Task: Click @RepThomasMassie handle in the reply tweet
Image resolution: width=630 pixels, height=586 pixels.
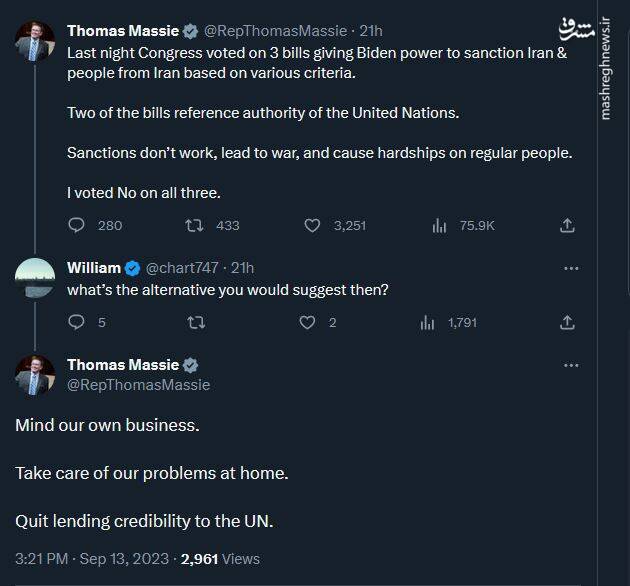Action: 138,384
